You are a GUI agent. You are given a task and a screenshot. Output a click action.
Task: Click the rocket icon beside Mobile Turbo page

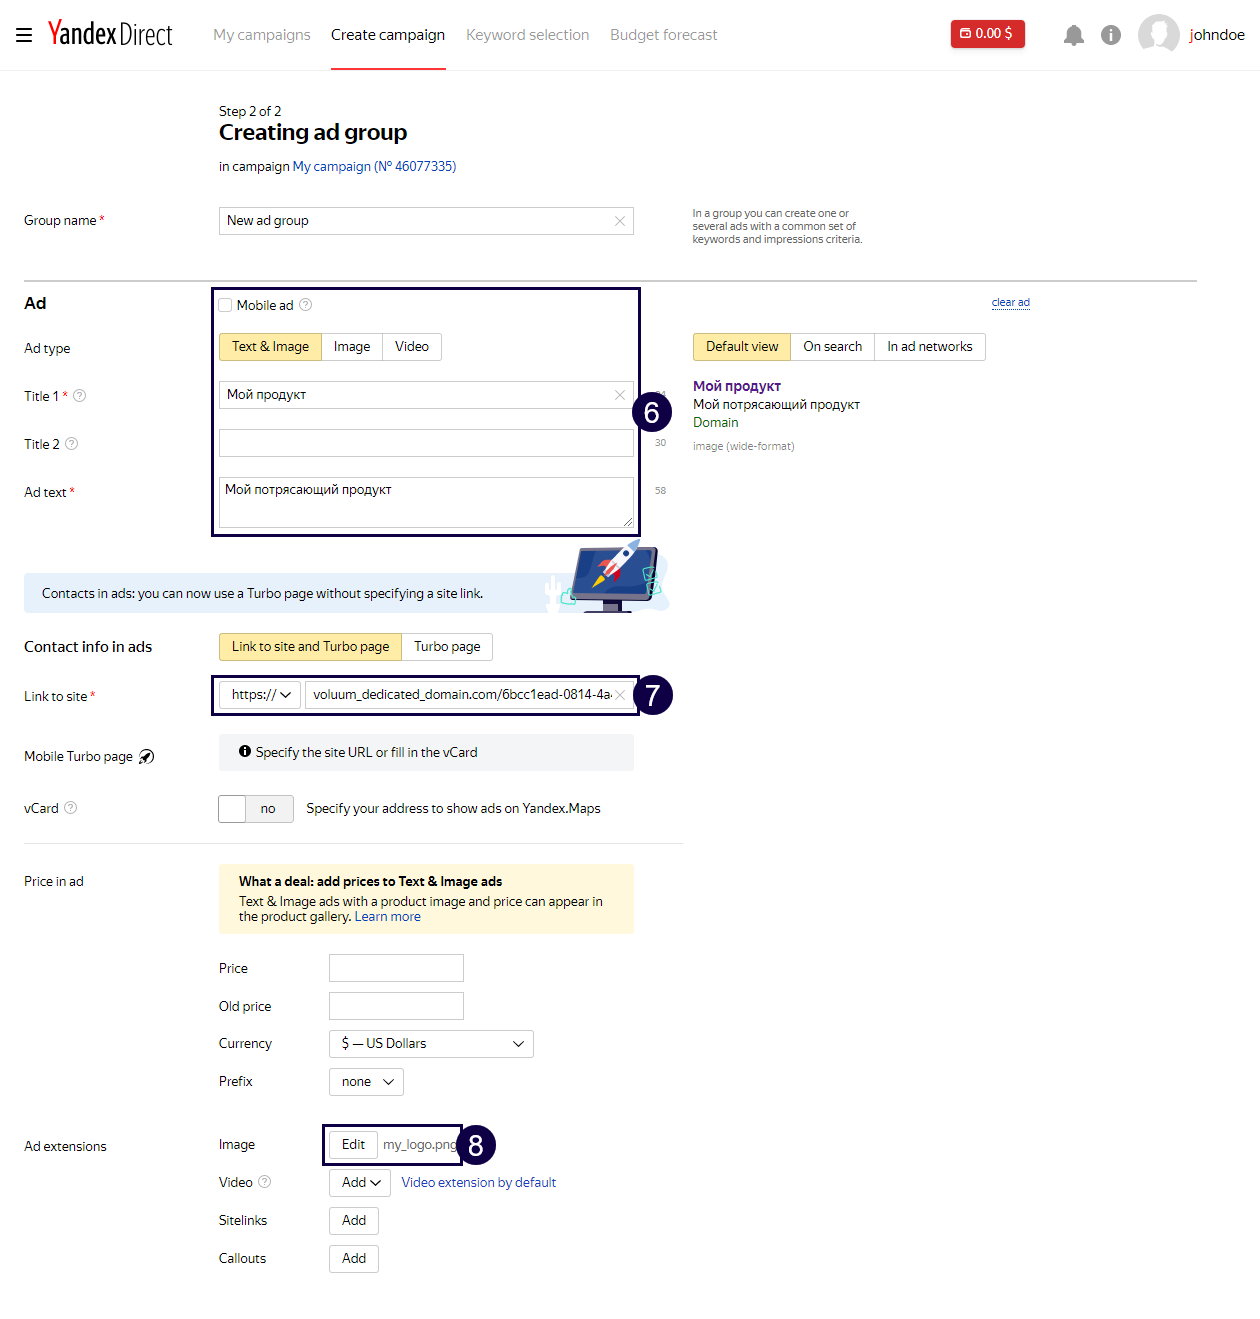tap(146, 757)
